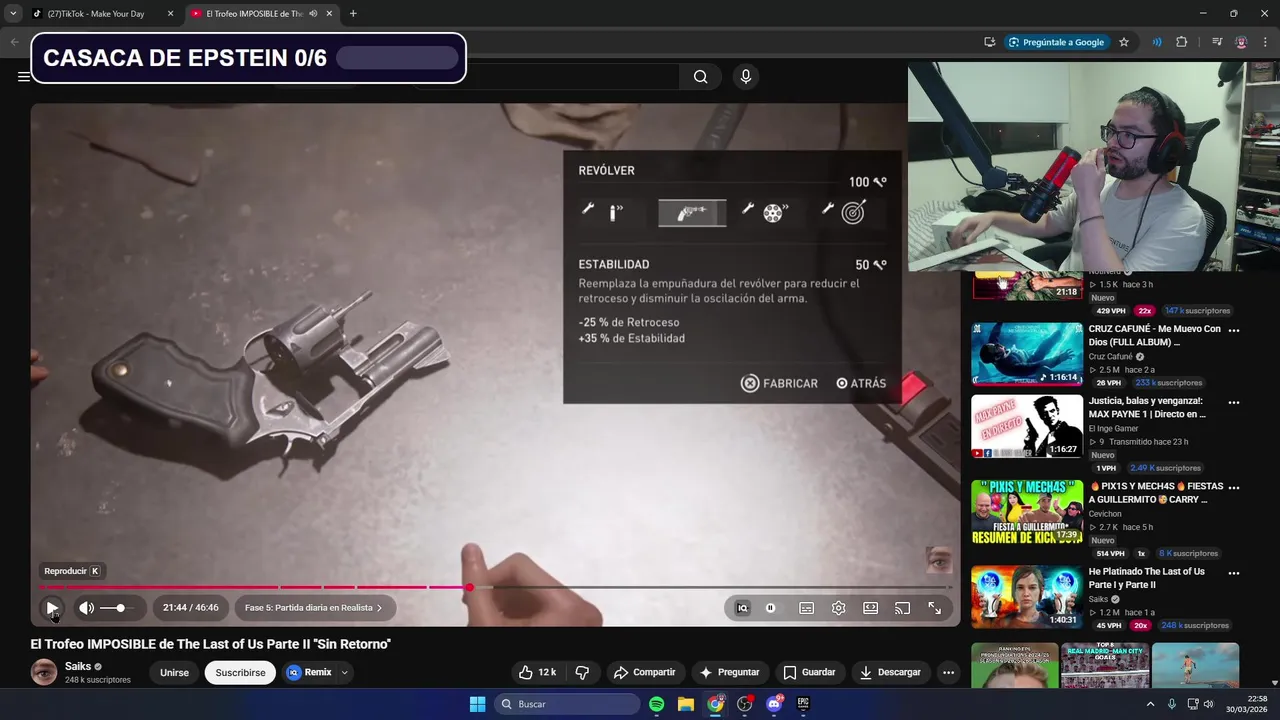Open OBS Studio from the taskbar
Screen dimensions: 1280x720
click(x=744, y=704)
